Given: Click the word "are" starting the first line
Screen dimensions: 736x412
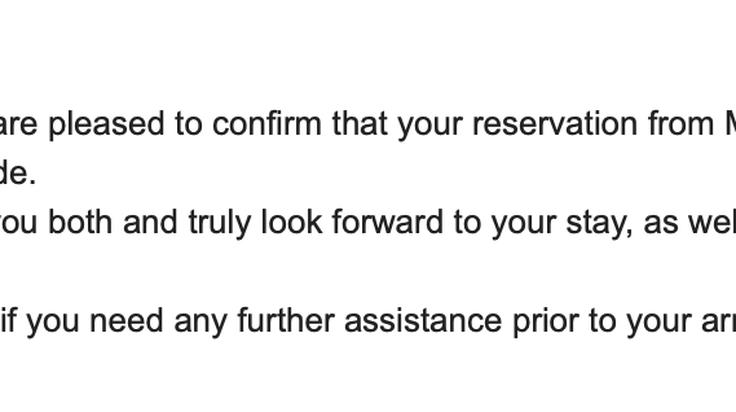Looking at the screenshot, I should pos(19,127).
